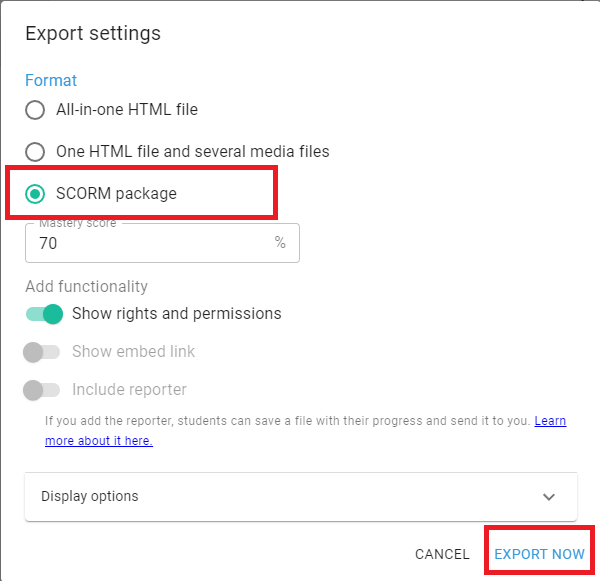This screenshot has width=600, height=581.
Task: Click the Show rights and permissions label
Action: coord(176,314)
